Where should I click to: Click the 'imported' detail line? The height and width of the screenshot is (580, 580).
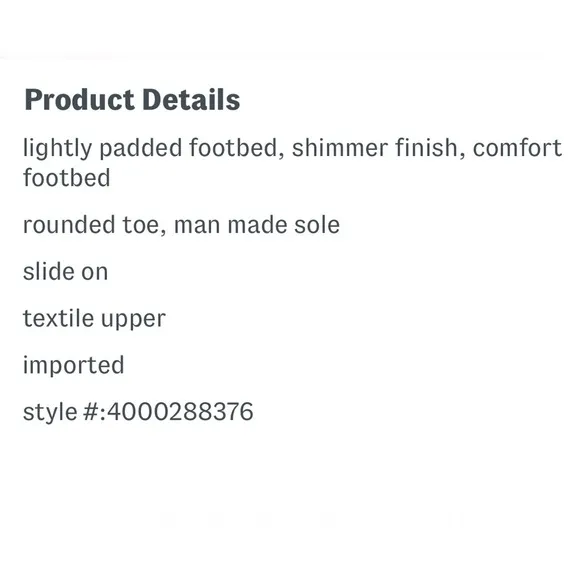(x=74, y=365)
